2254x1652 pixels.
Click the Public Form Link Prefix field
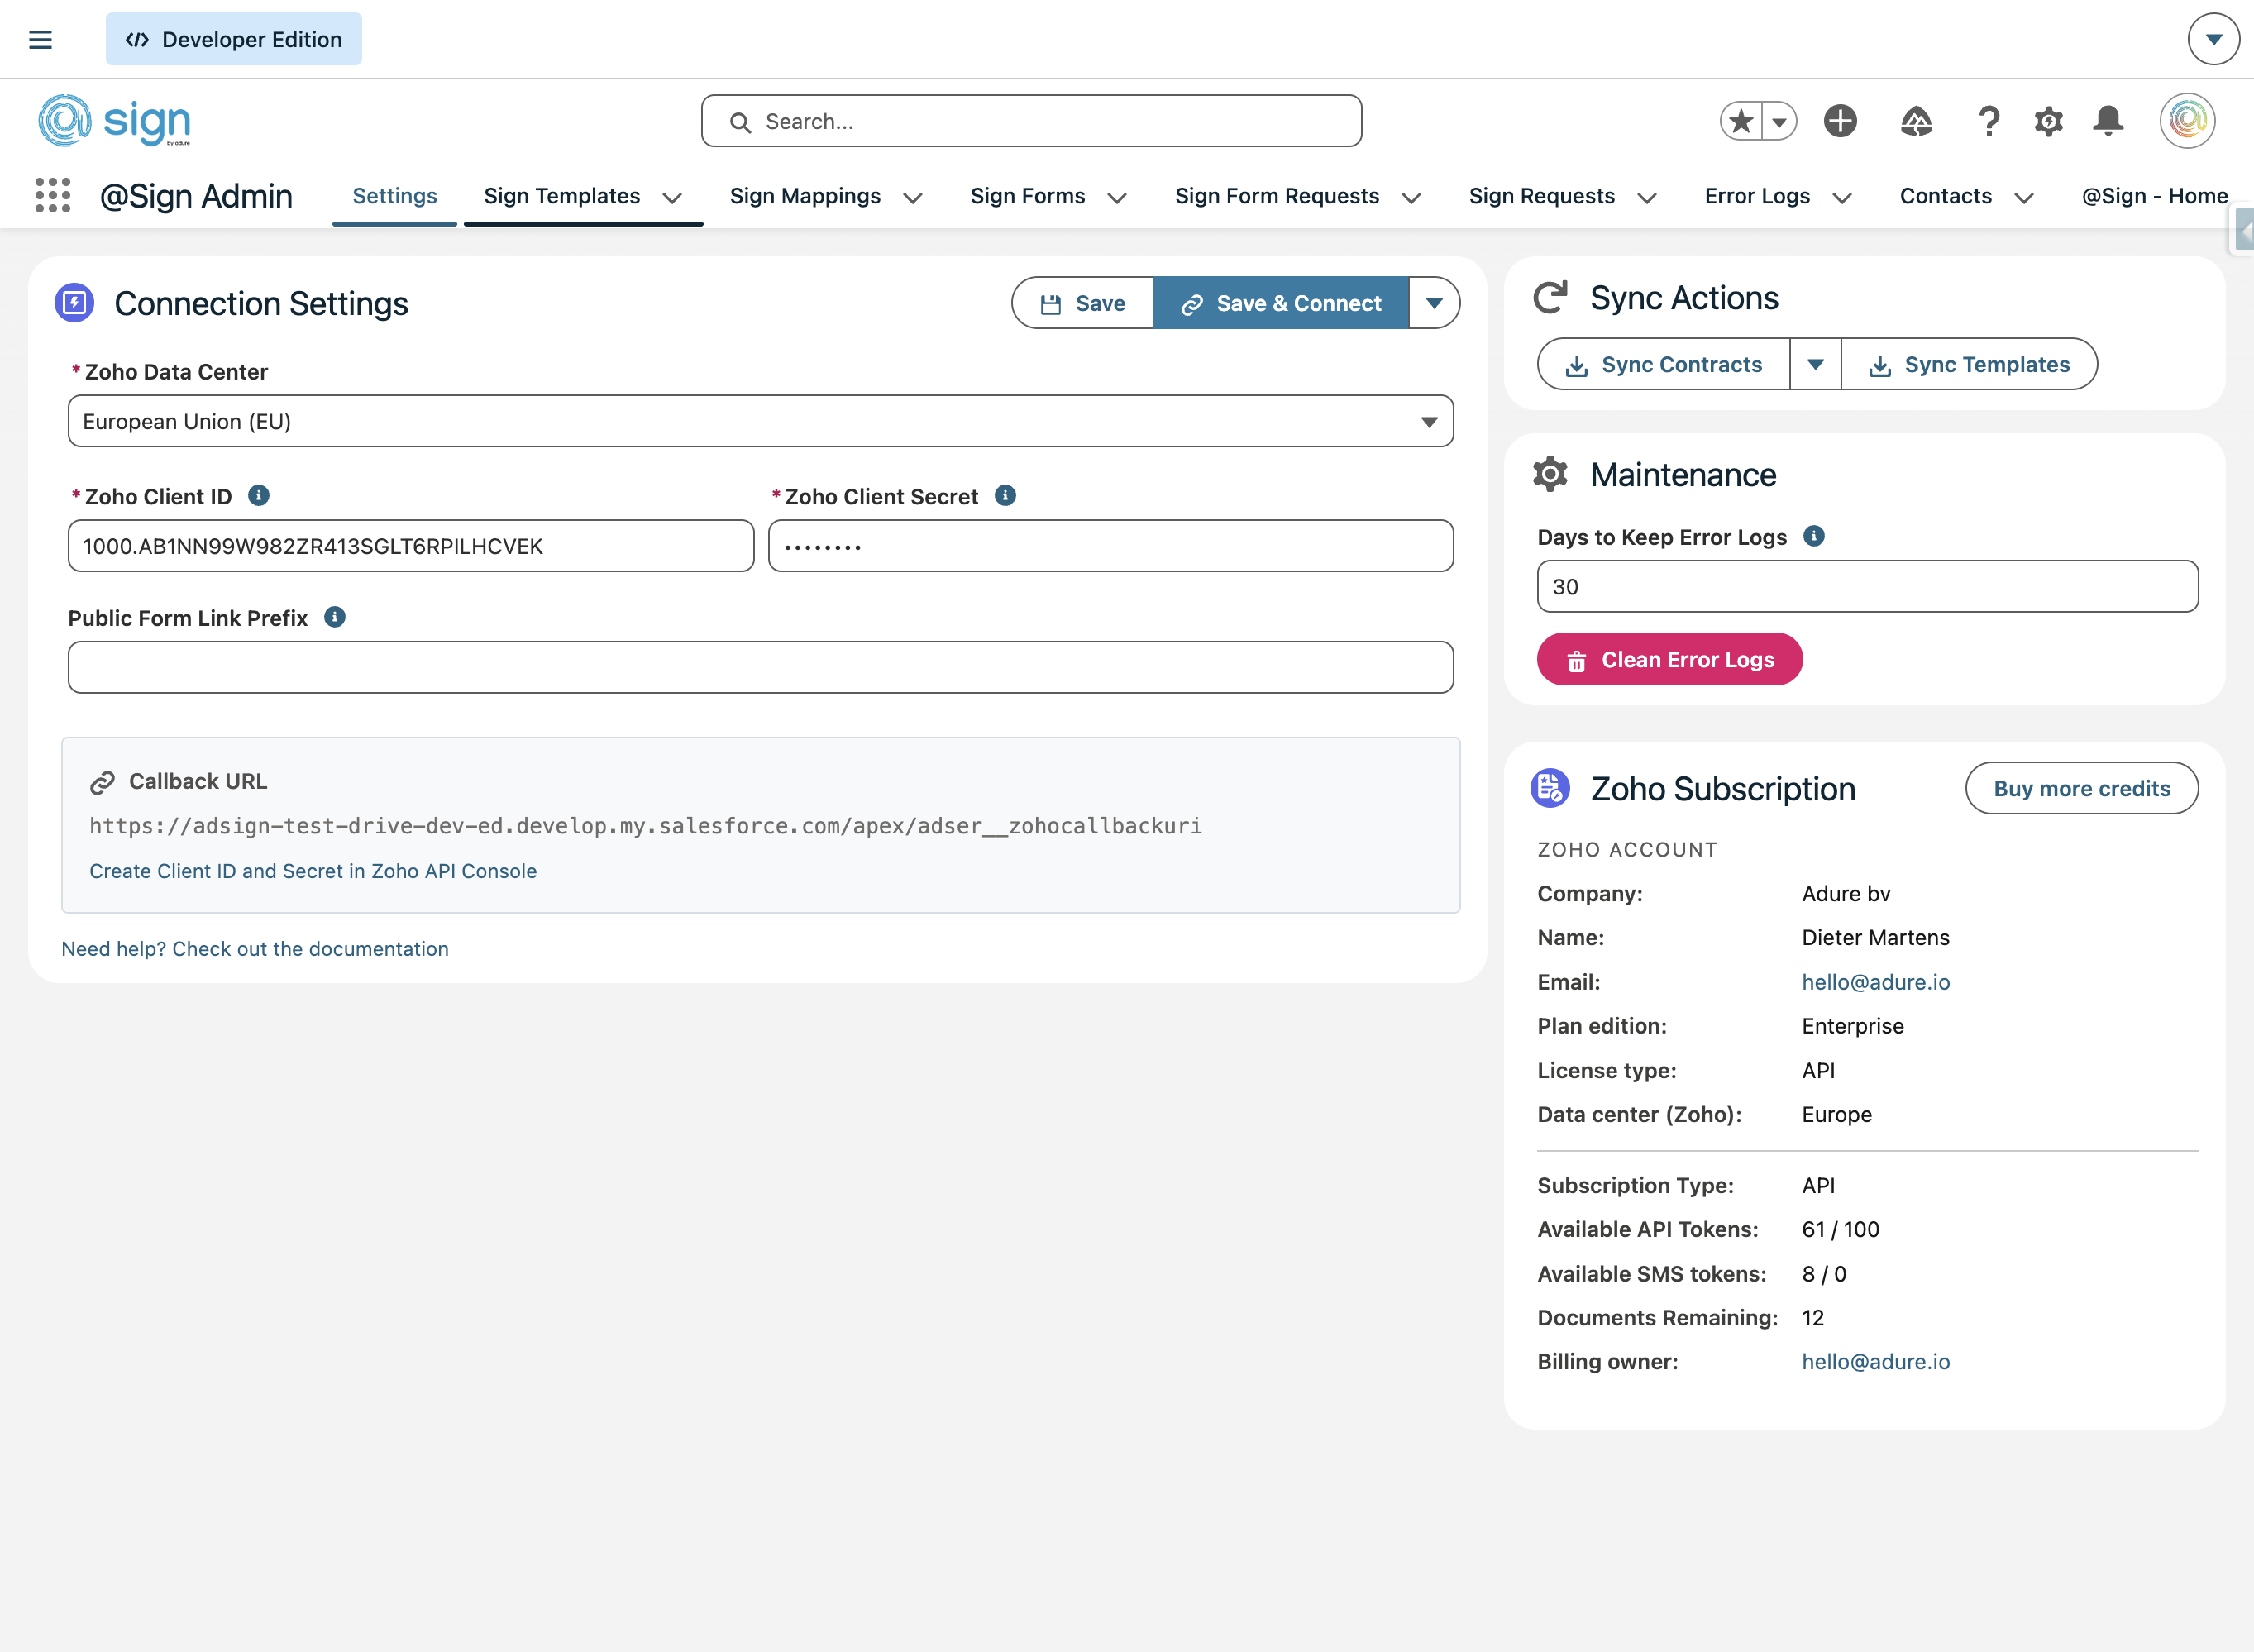pos(760,667)
